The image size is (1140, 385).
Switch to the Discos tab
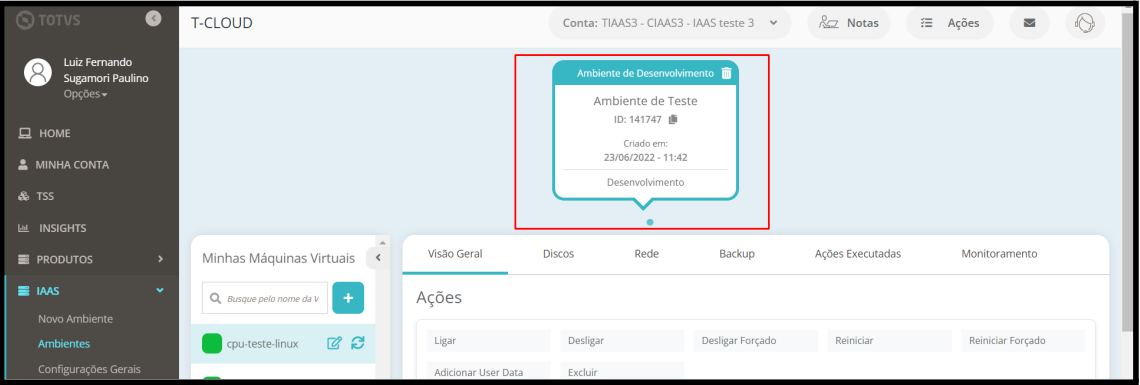point(558,254)
